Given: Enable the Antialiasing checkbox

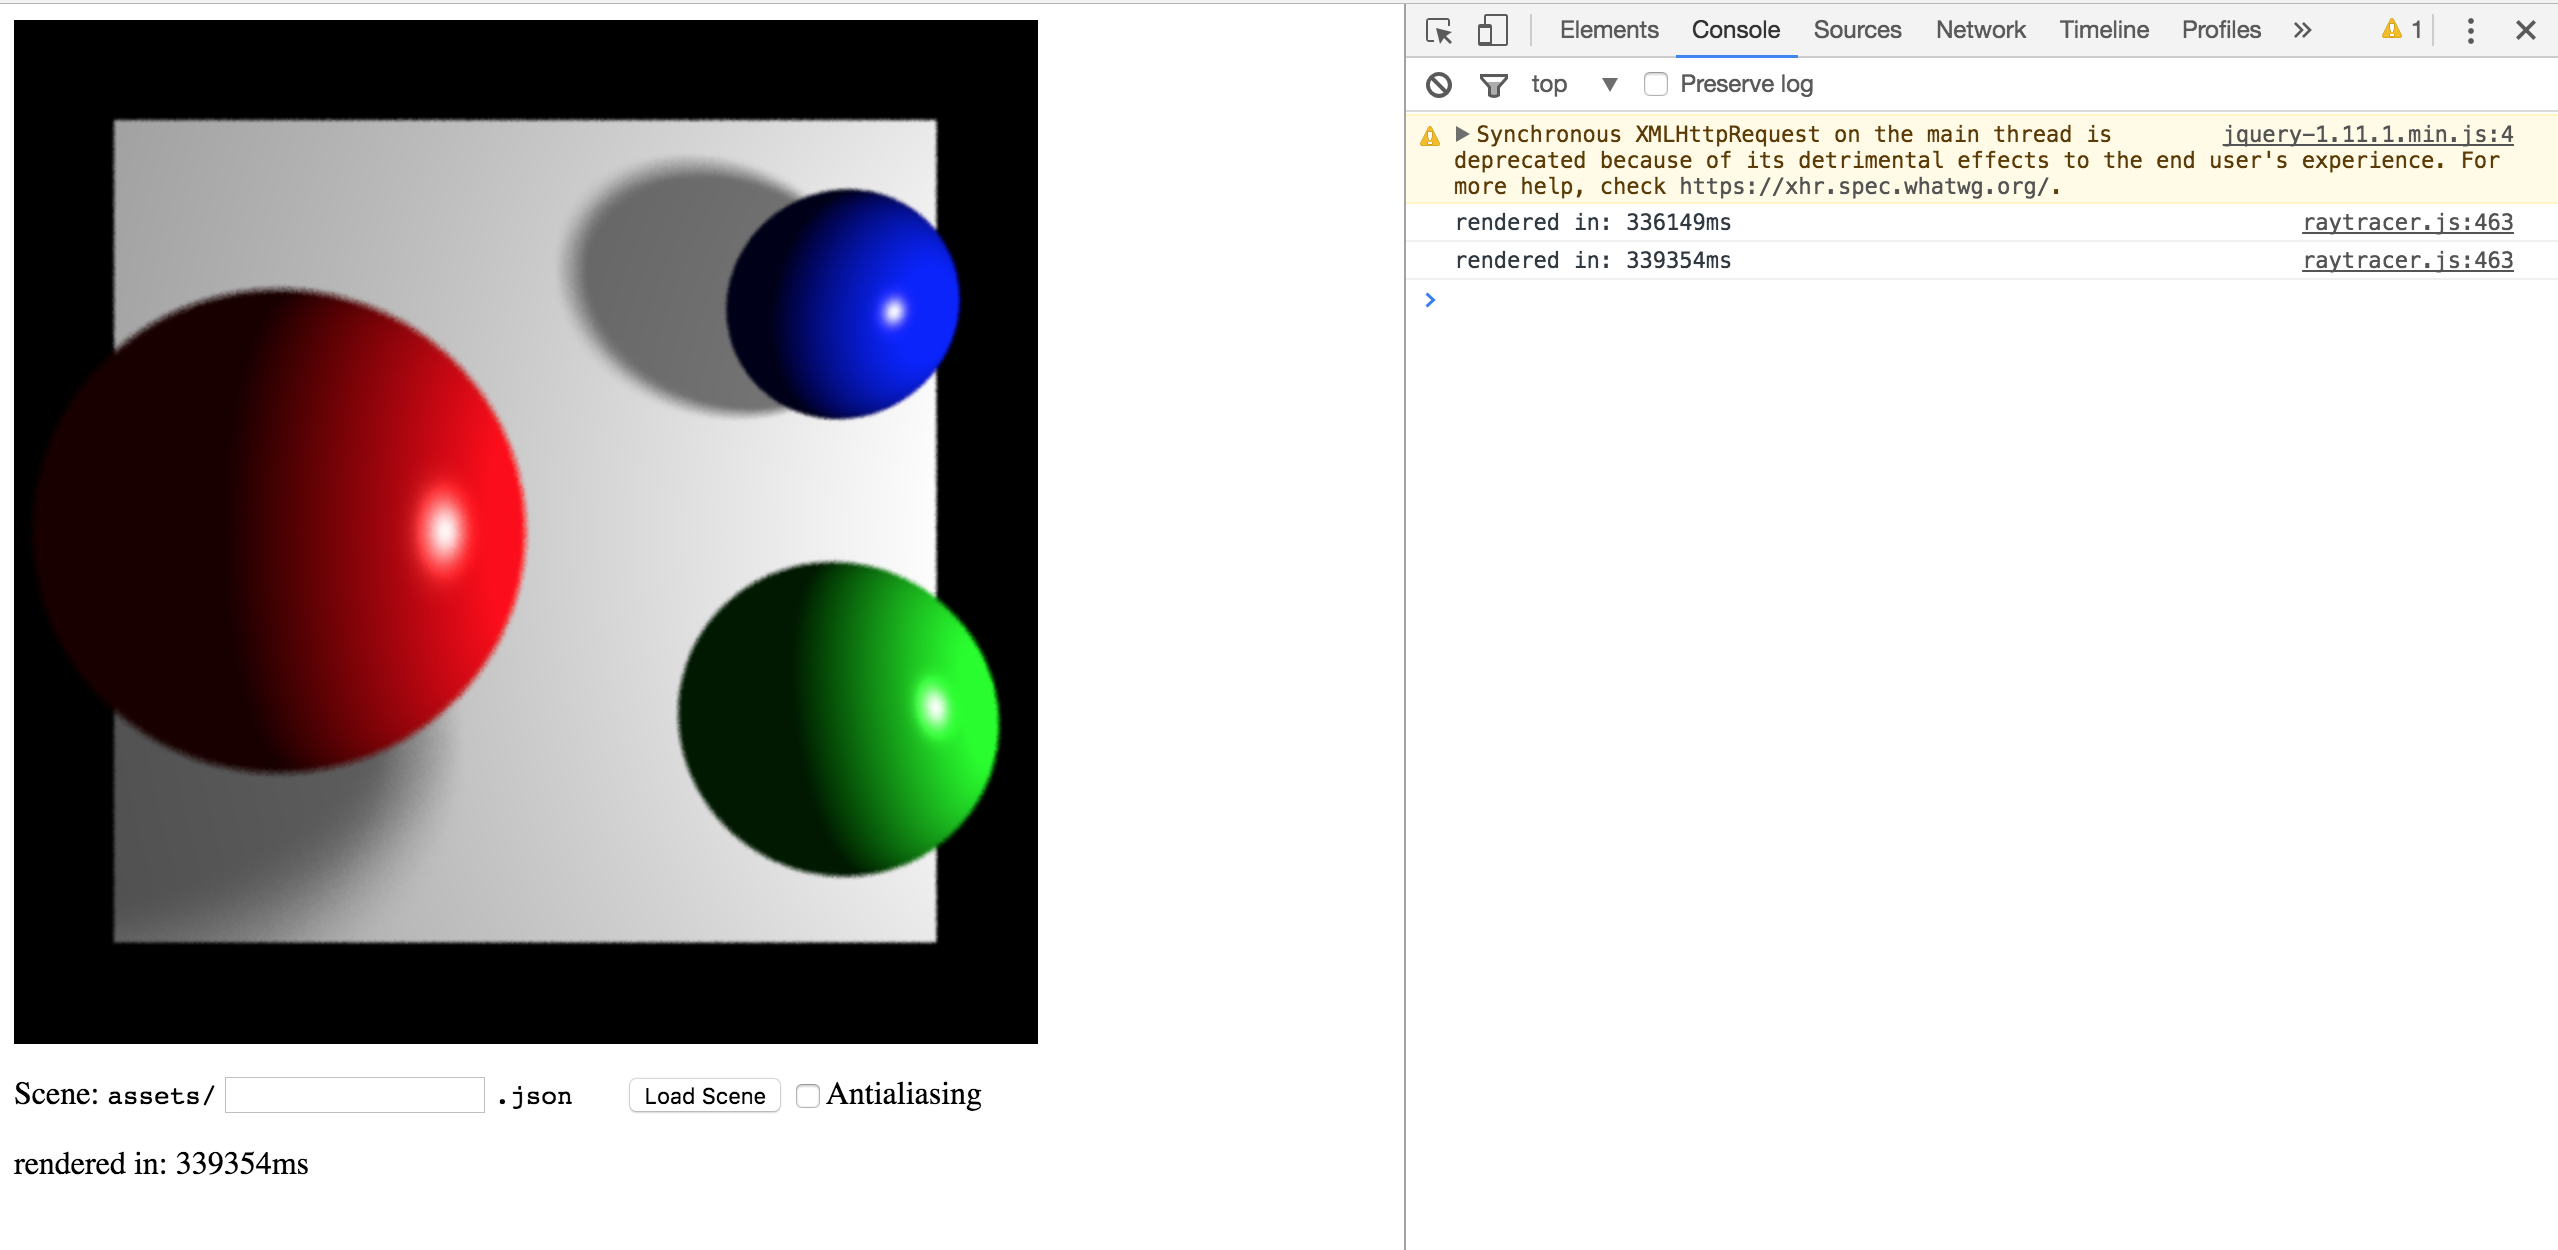Looking at the screenshot, I should (808, 1095).
